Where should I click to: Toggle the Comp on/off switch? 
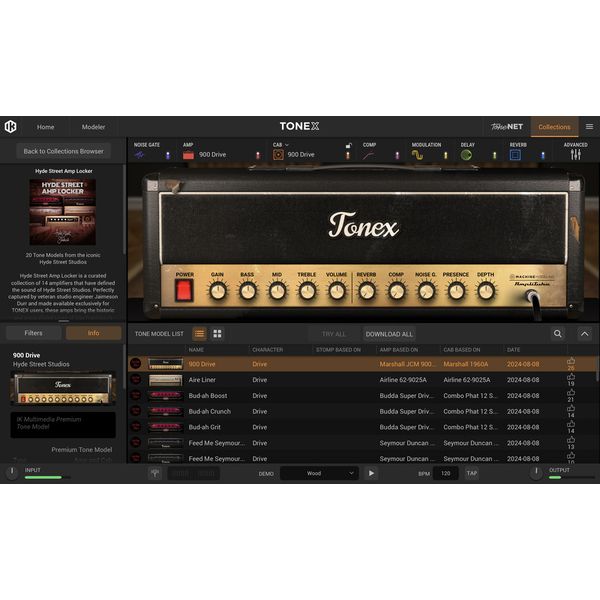tap(397, 155)
